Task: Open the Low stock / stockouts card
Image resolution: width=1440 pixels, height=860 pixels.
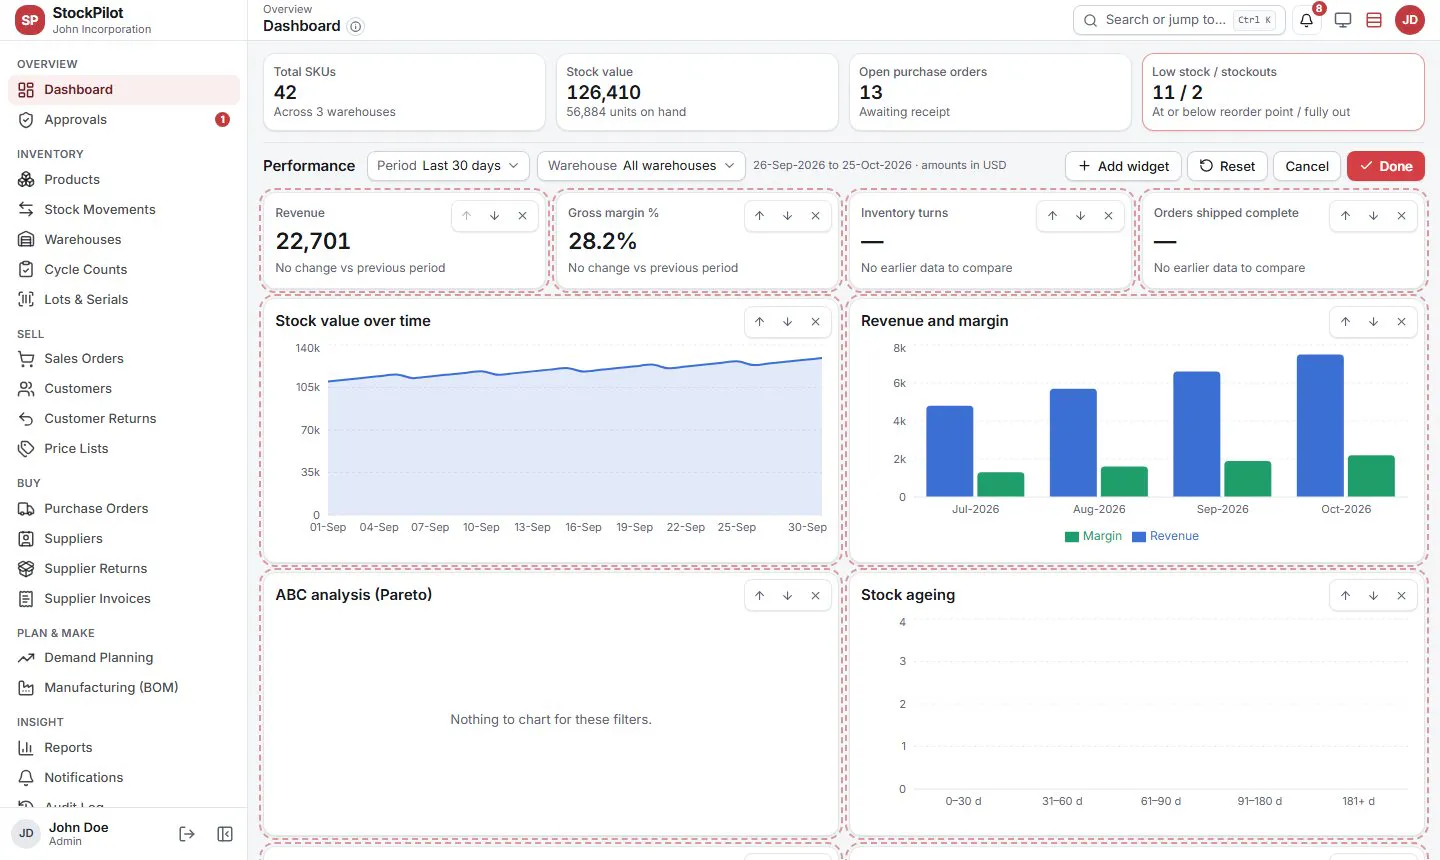Action: point(1283,92)
